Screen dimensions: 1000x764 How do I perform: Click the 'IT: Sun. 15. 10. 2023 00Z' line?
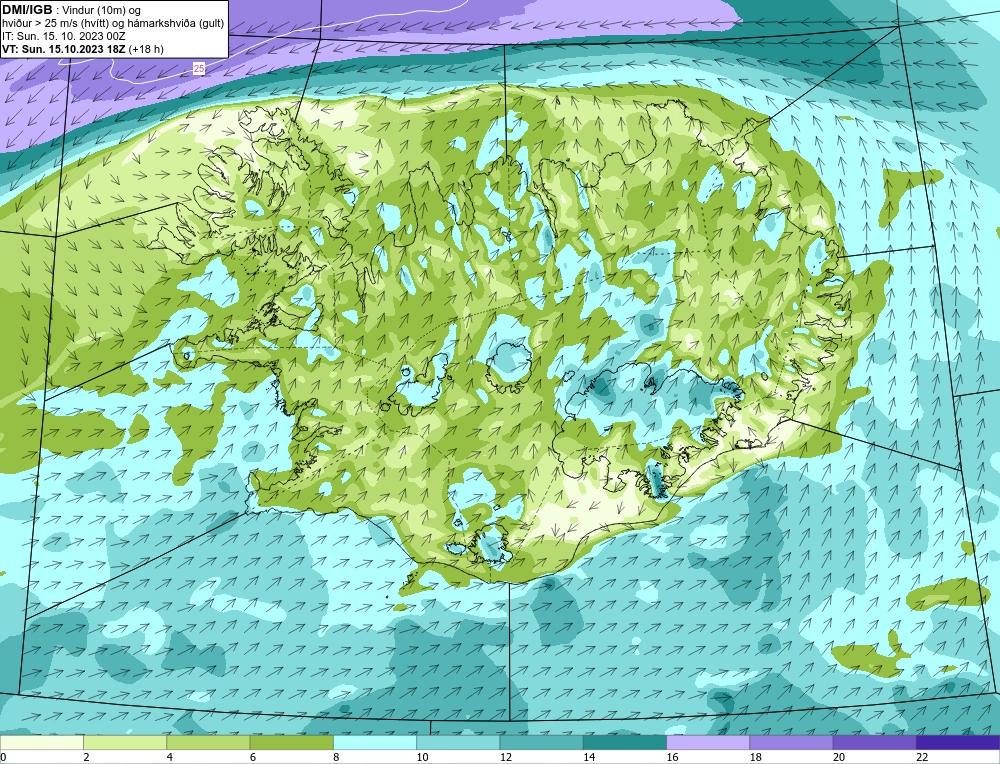click(64, 36)
